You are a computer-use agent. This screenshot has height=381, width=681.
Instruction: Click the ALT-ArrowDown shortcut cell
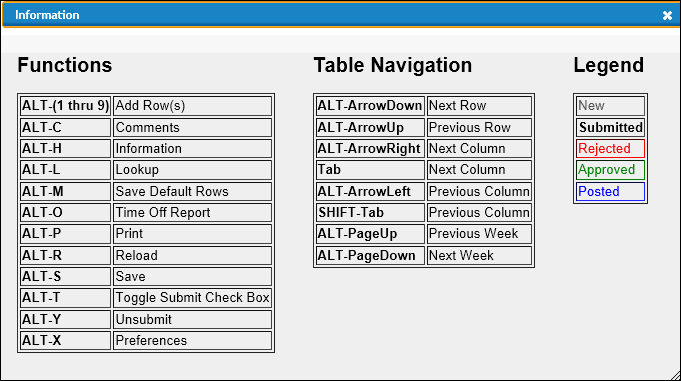point(370,106)
